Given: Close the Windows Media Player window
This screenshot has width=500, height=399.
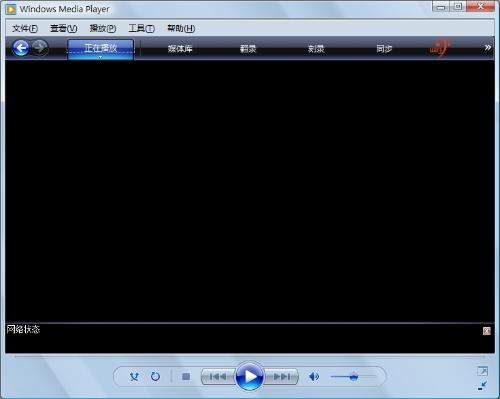Looking at the screenshot, I should tap(481, 7).
